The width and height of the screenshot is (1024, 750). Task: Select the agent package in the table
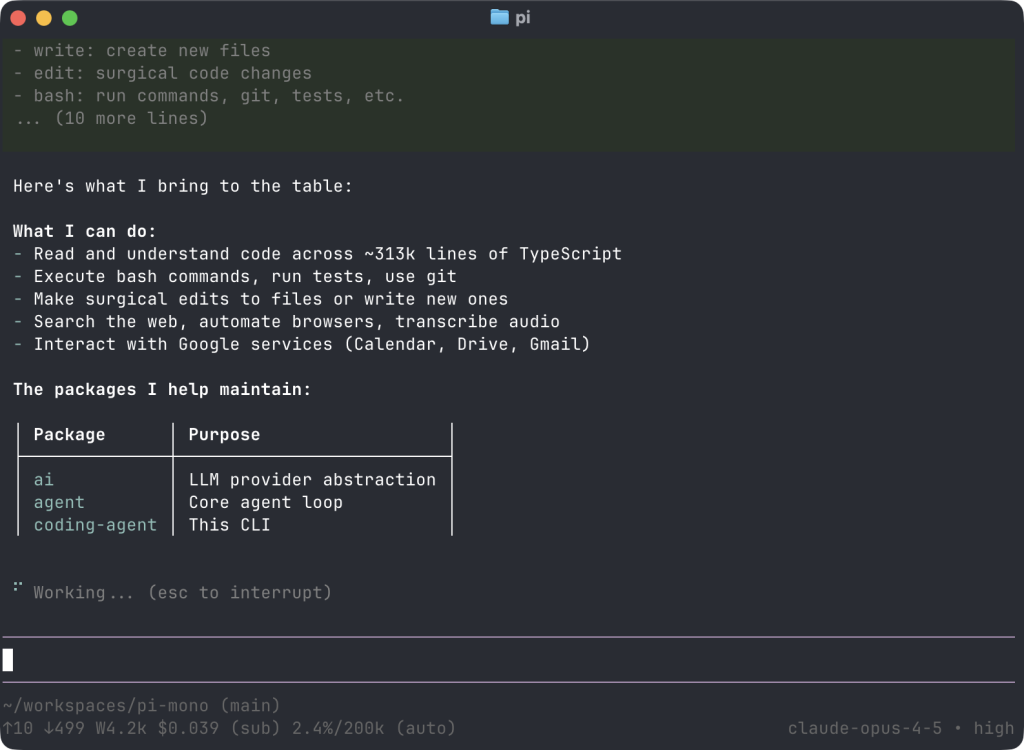tap(58, 502)
